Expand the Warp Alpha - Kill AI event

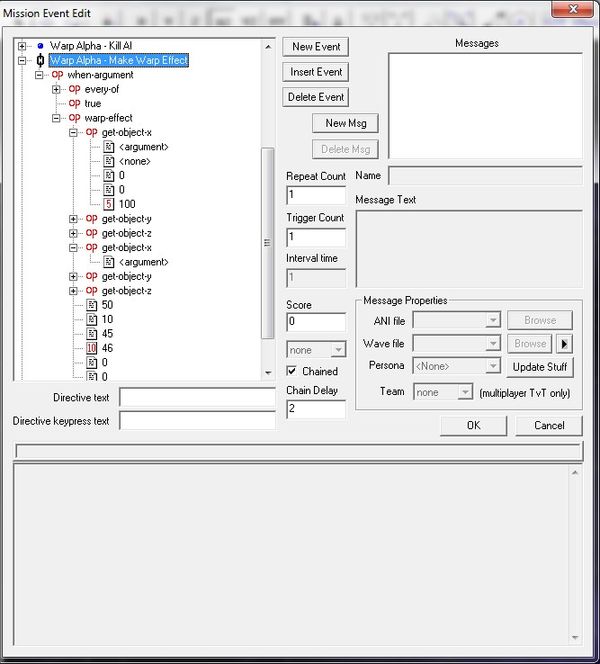click(22, 46)
